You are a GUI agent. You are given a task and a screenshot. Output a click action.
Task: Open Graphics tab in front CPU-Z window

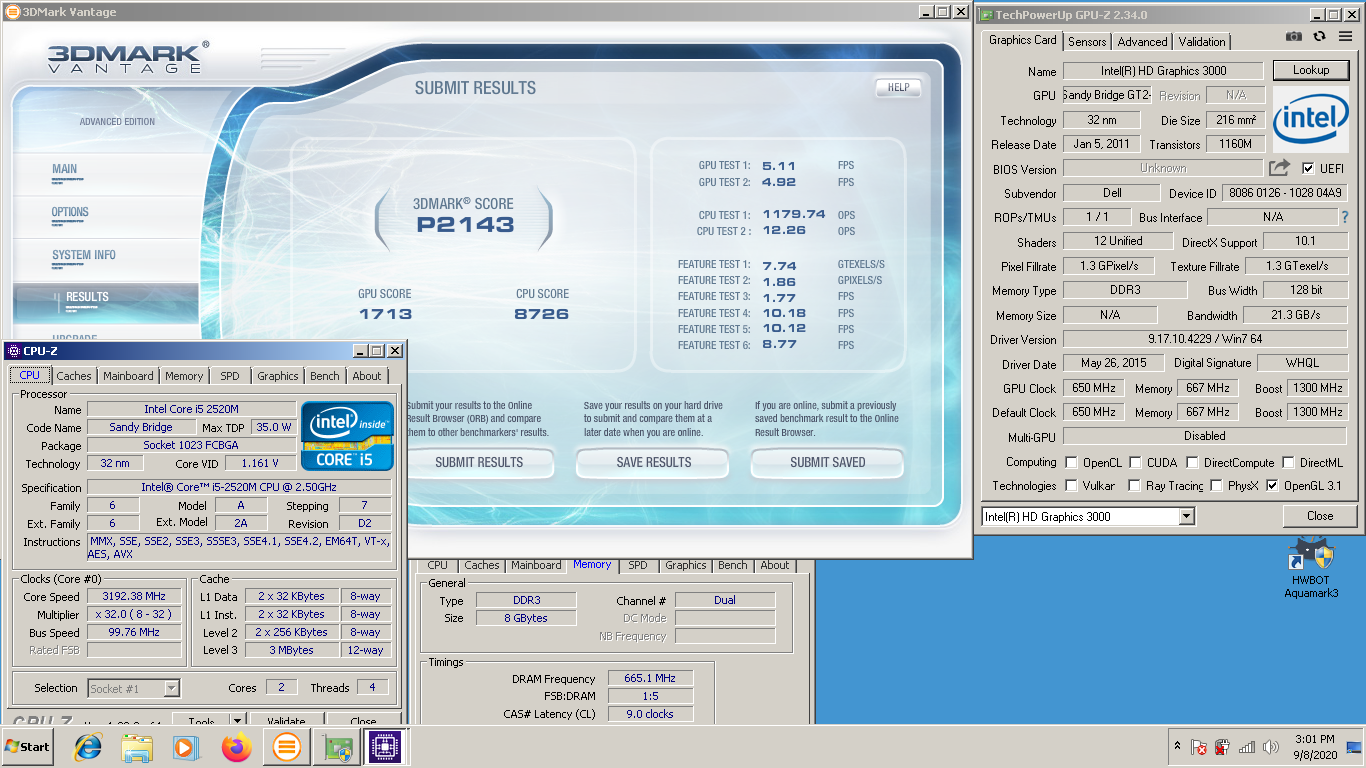[x=278, y=376]
